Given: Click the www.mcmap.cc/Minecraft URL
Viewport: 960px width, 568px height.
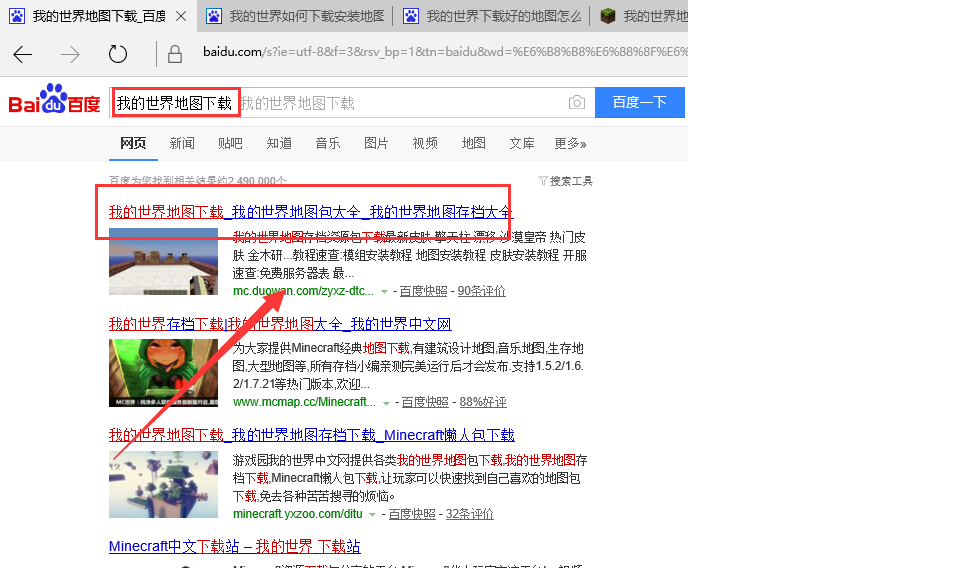Looking at the screenshot, I should tap(304, 402).
